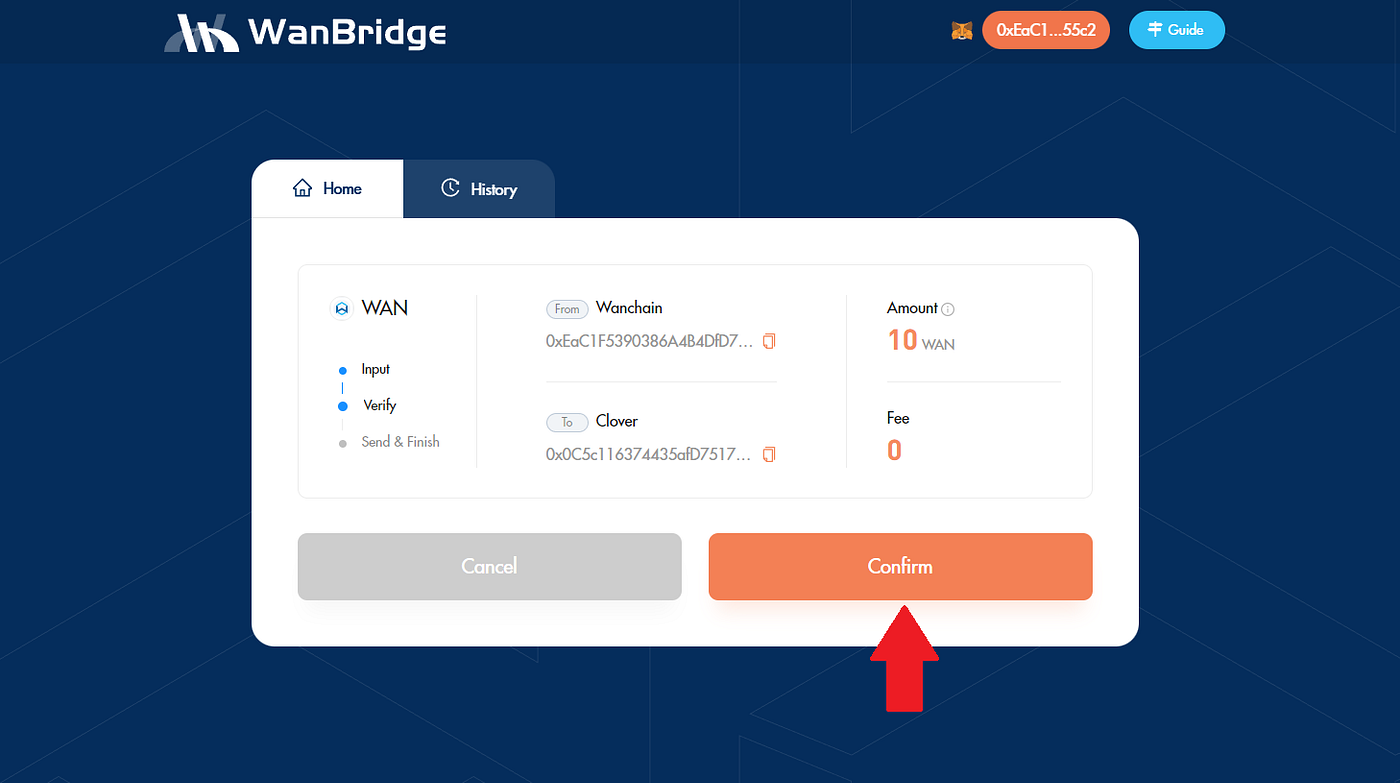
Task: Copy the Clover recipient address
Action: [x=769, y=454]
